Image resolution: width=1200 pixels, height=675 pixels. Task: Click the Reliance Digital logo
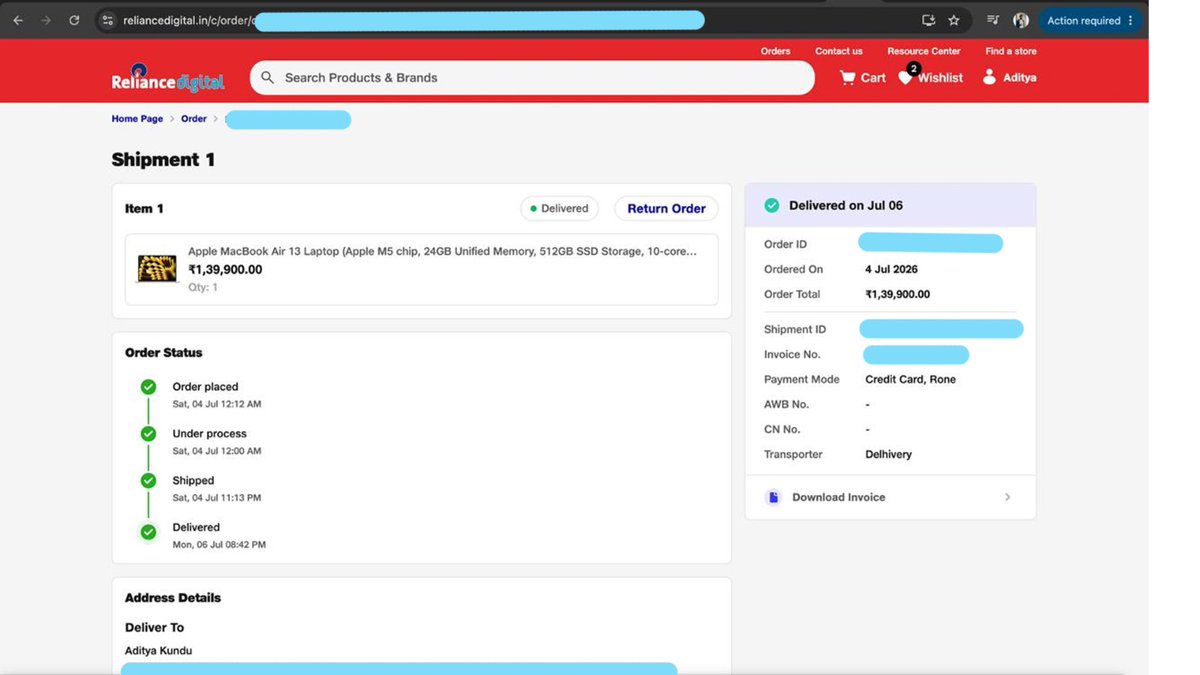[x=168, y=78]
